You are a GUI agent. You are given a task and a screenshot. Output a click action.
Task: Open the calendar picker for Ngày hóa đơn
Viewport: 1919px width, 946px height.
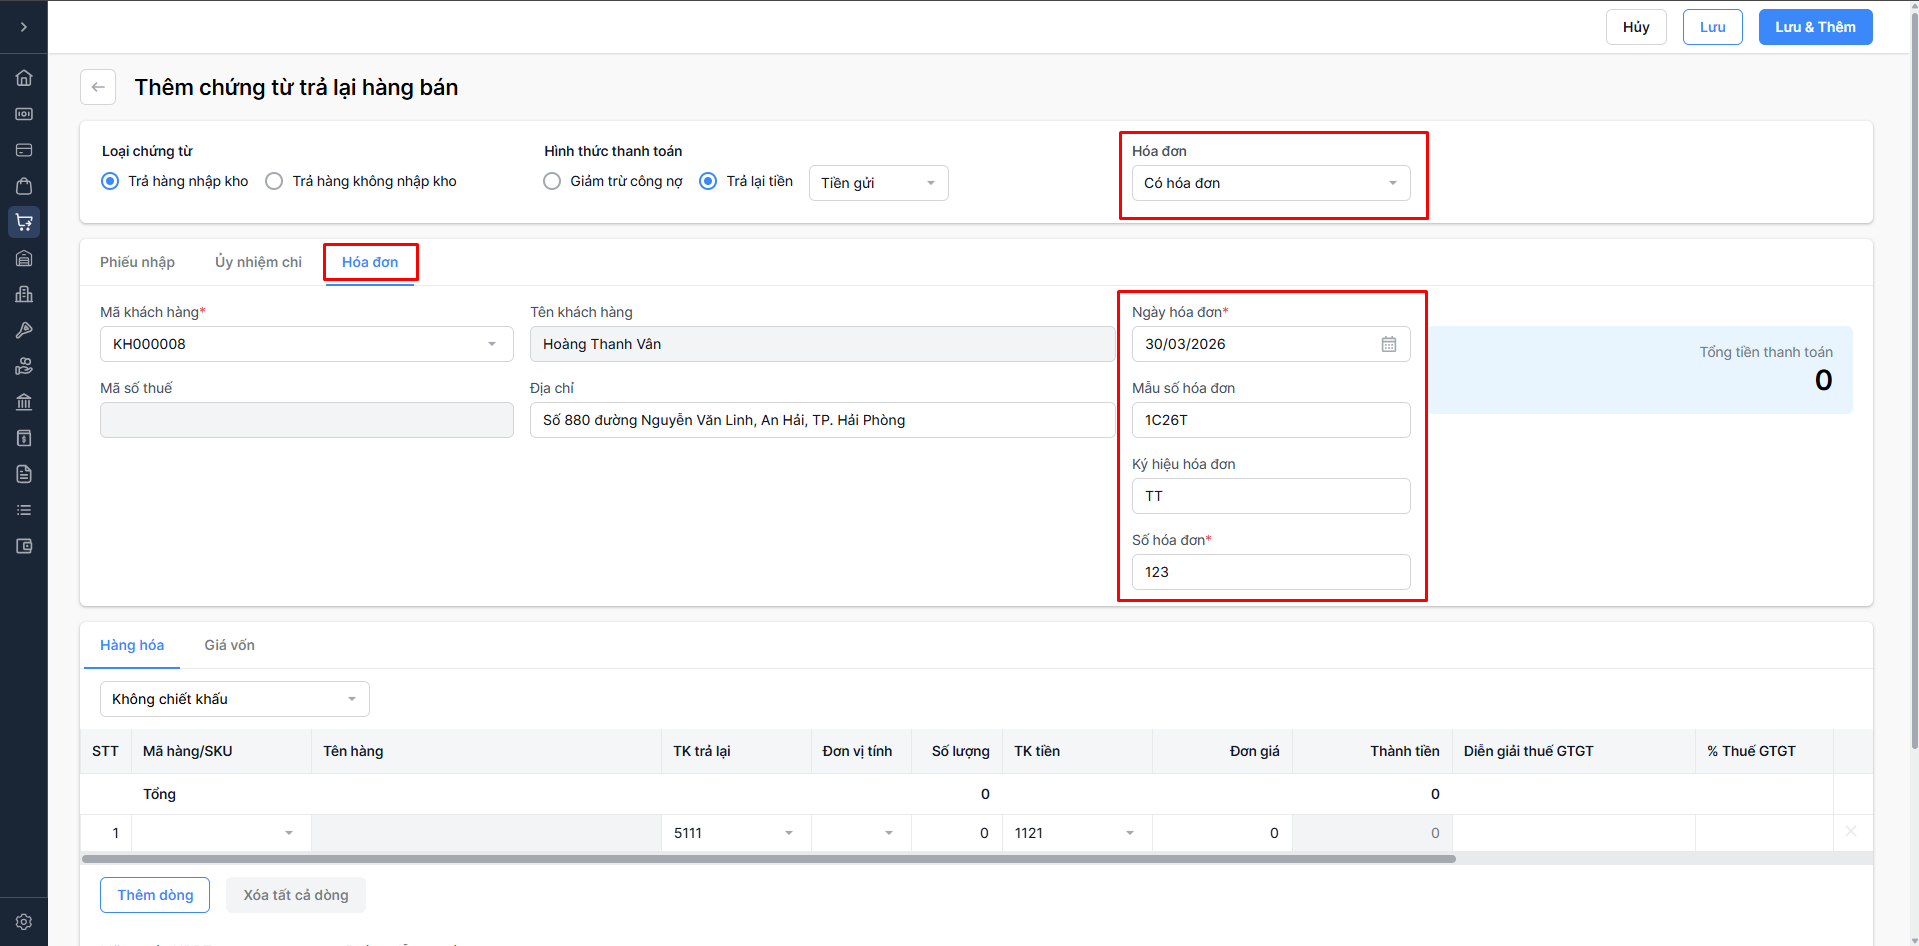[x=1389, y=344]
